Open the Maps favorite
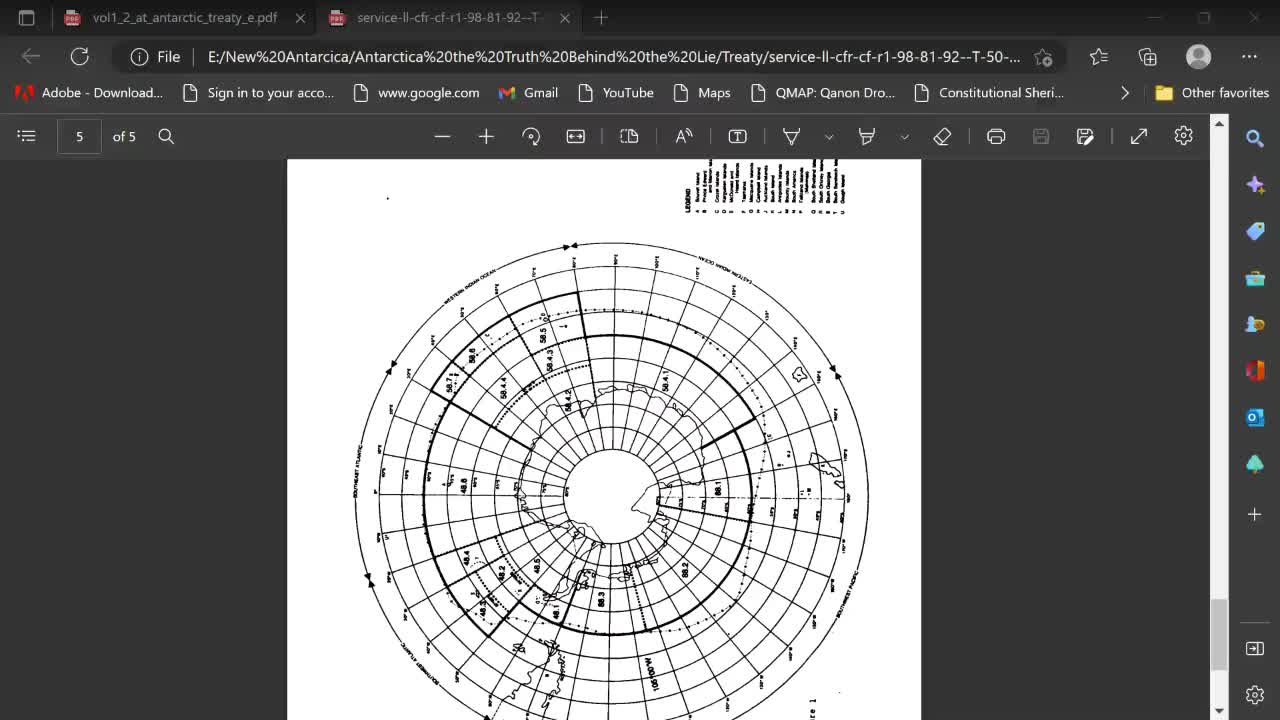The width and height of the screenshot is (1280, 720). click(702, 93)
